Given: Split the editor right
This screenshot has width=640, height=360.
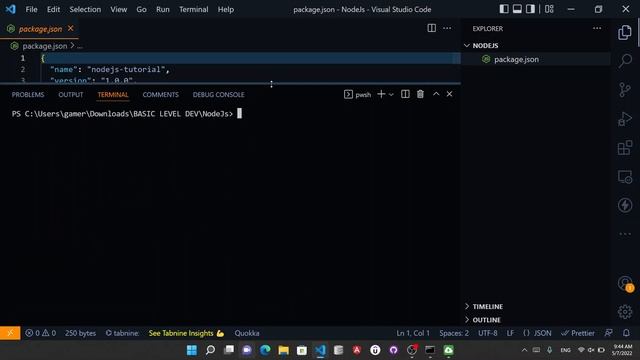Looking at the screenshot, I should pos(431,28).
